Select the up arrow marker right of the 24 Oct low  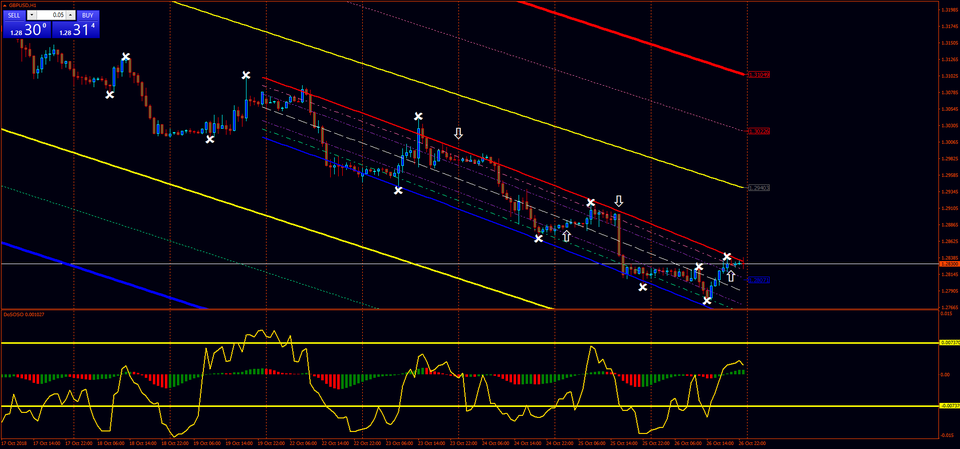coord(566,236)
